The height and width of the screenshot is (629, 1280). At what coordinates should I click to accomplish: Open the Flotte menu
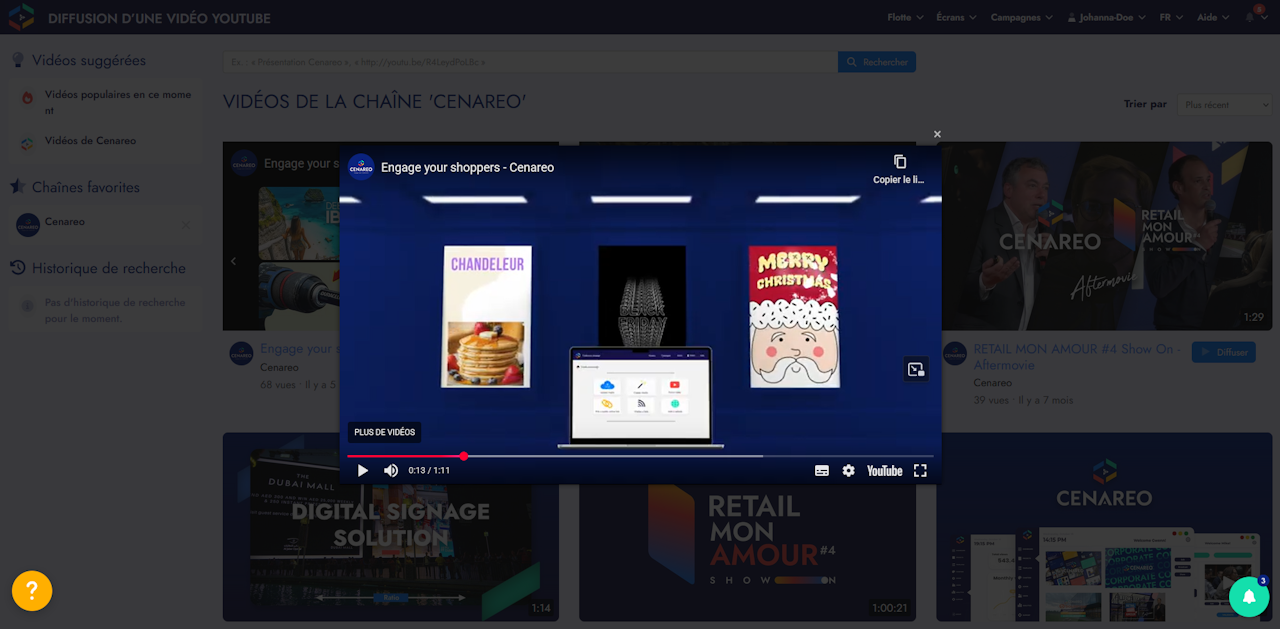[x=904, y=17]
